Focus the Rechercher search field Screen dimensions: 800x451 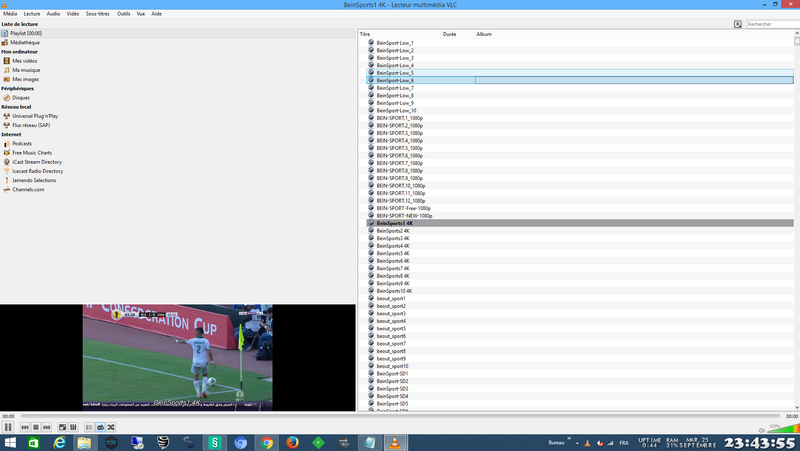click(772, 24)
